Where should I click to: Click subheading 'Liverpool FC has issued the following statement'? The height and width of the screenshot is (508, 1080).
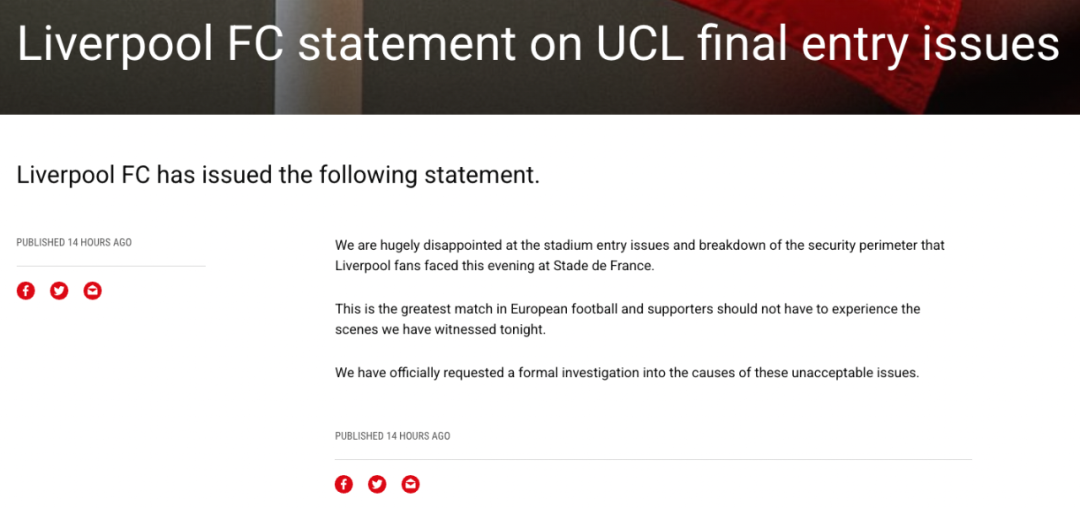278,175
